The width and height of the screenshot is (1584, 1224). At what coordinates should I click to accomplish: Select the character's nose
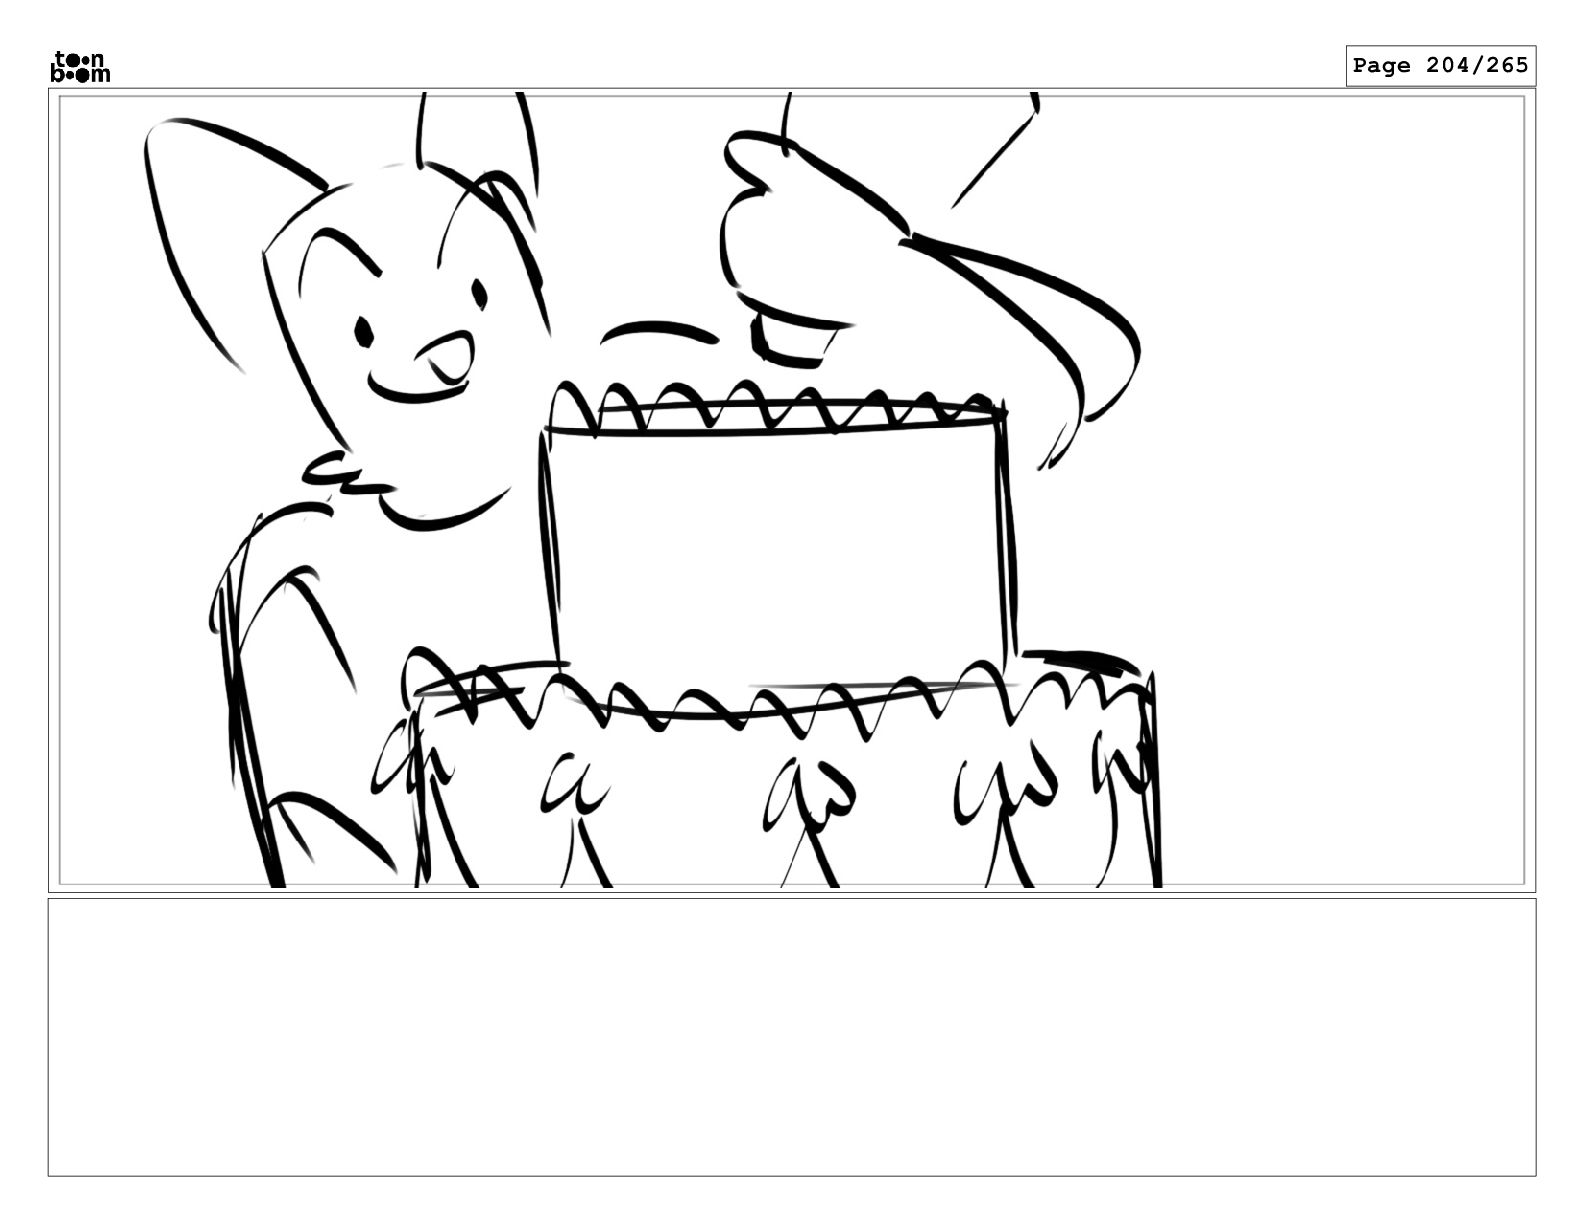[x=445, y=358]
